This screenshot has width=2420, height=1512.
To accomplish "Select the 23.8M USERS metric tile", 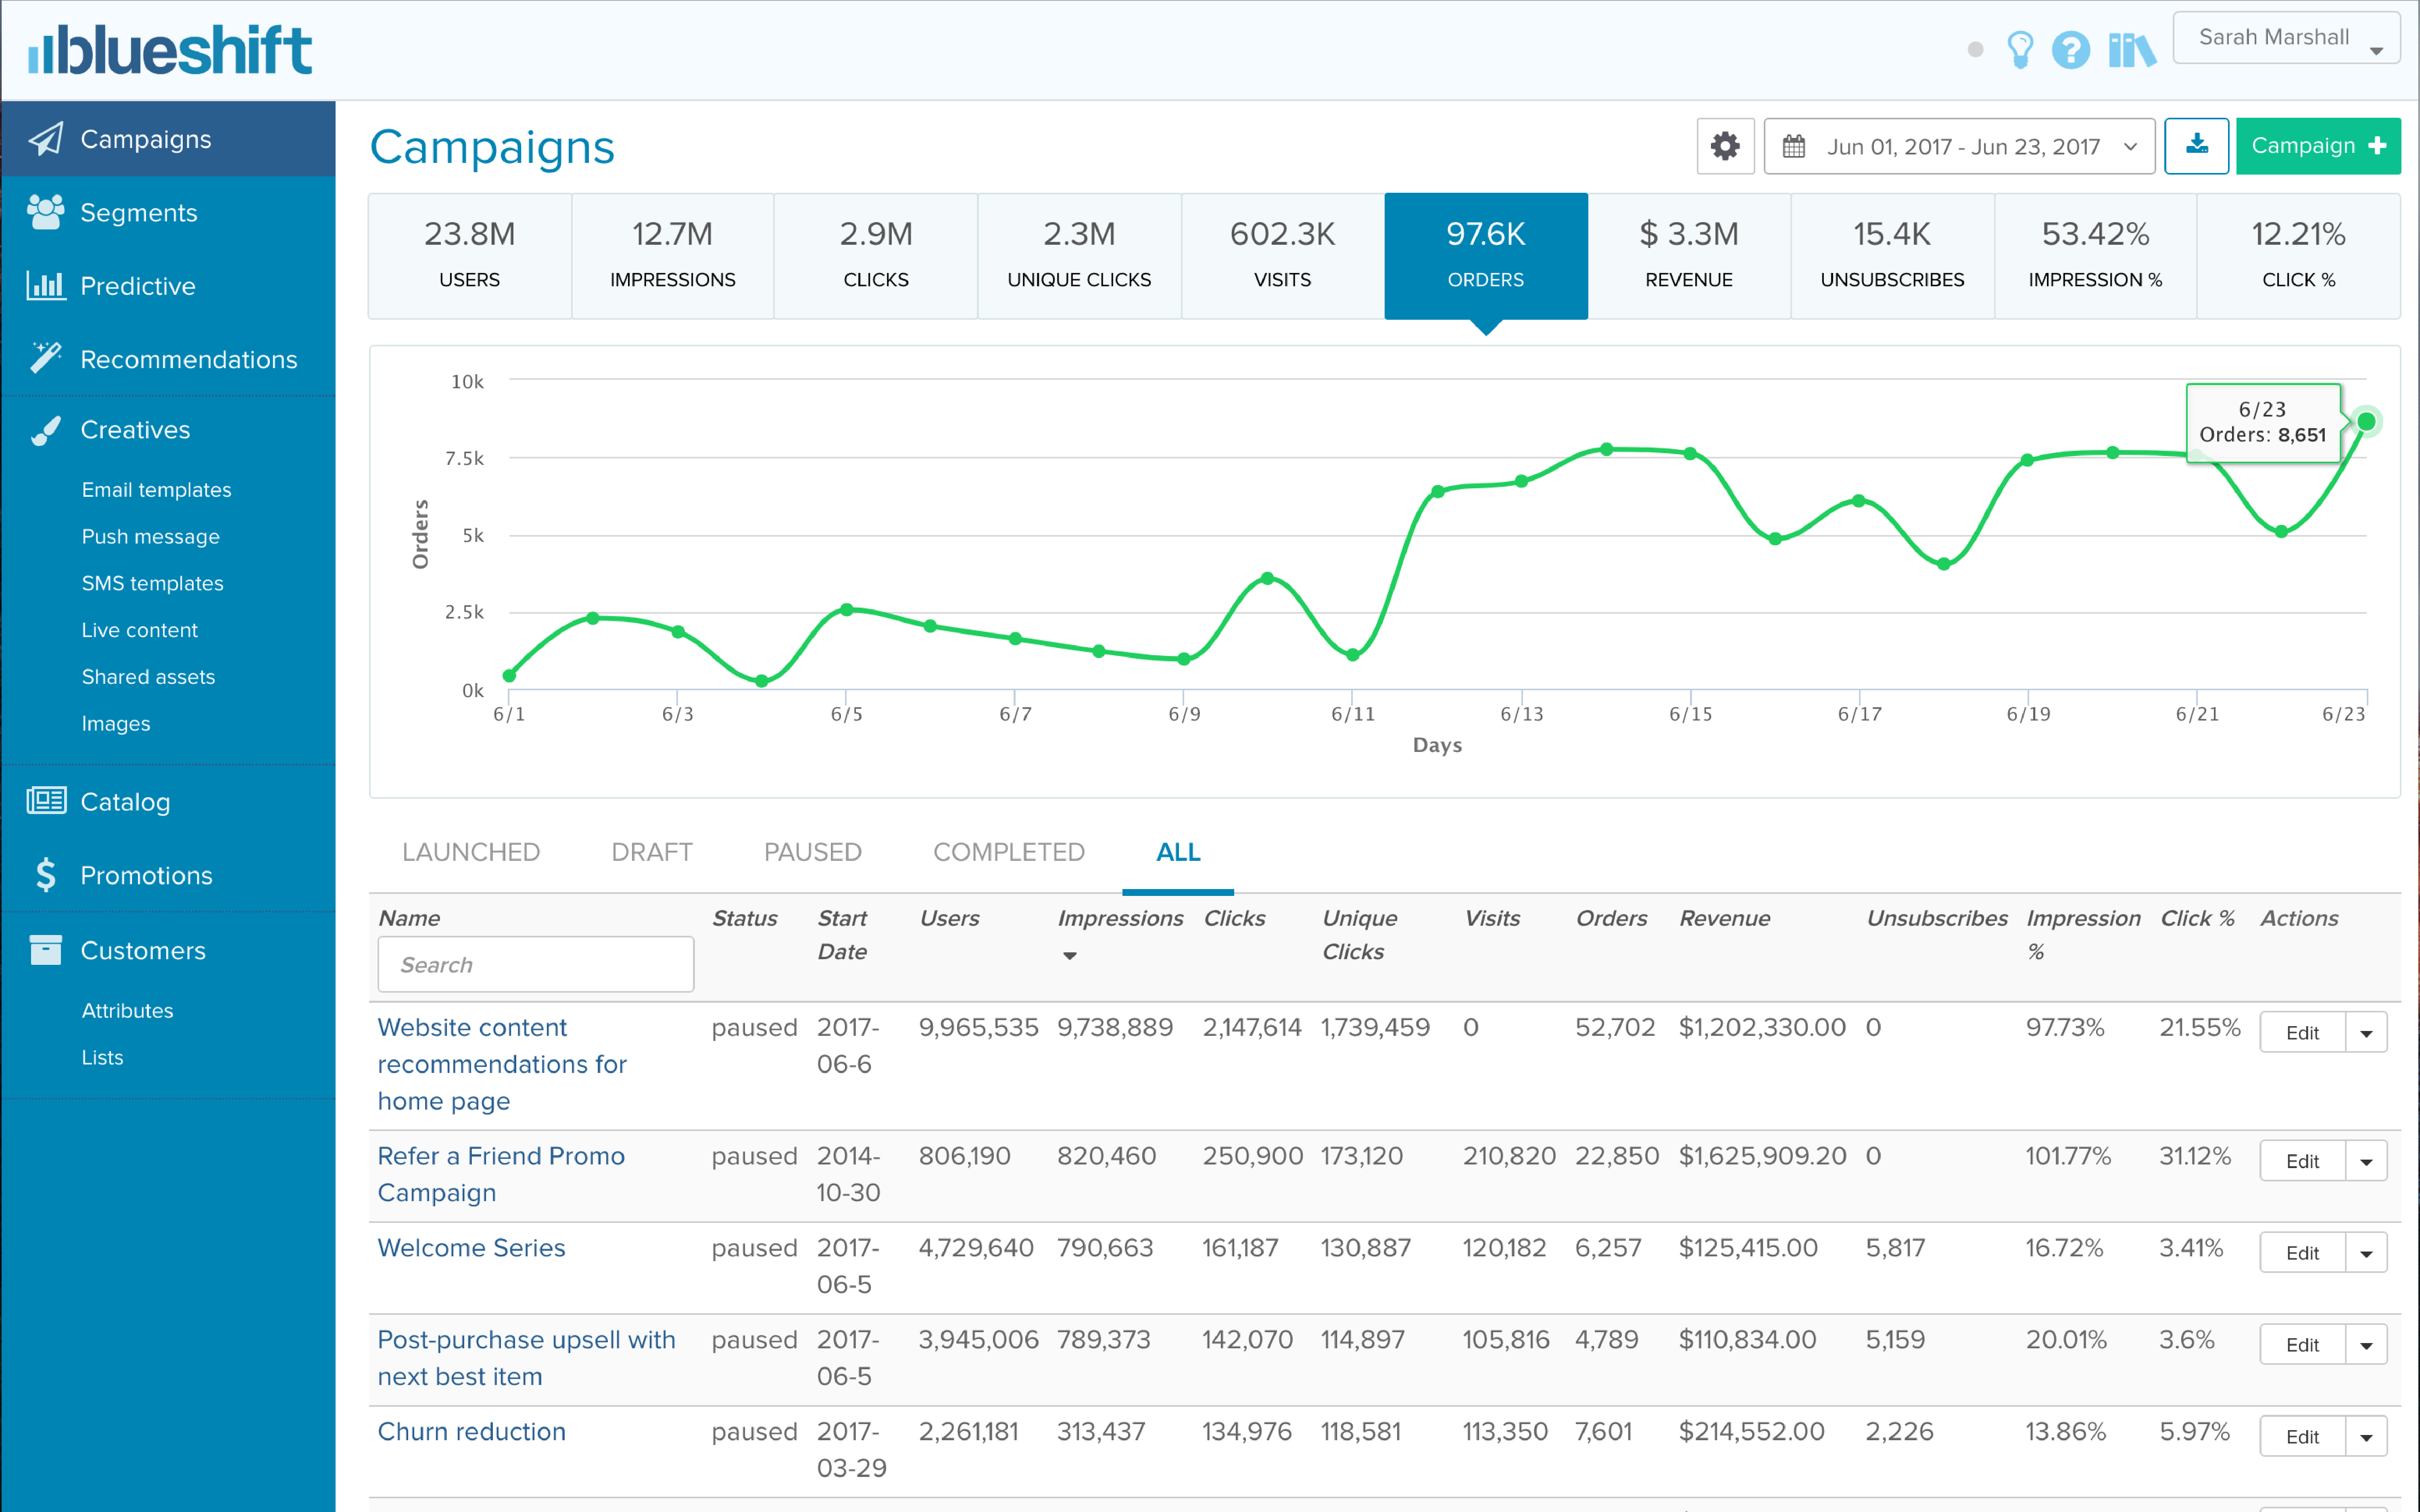I will [469, 256].
